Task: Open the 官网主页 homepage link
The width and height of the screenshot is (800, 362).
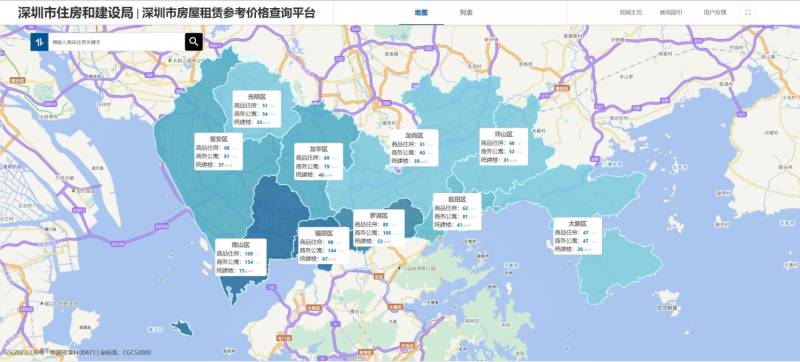Action: pos(631,13)
